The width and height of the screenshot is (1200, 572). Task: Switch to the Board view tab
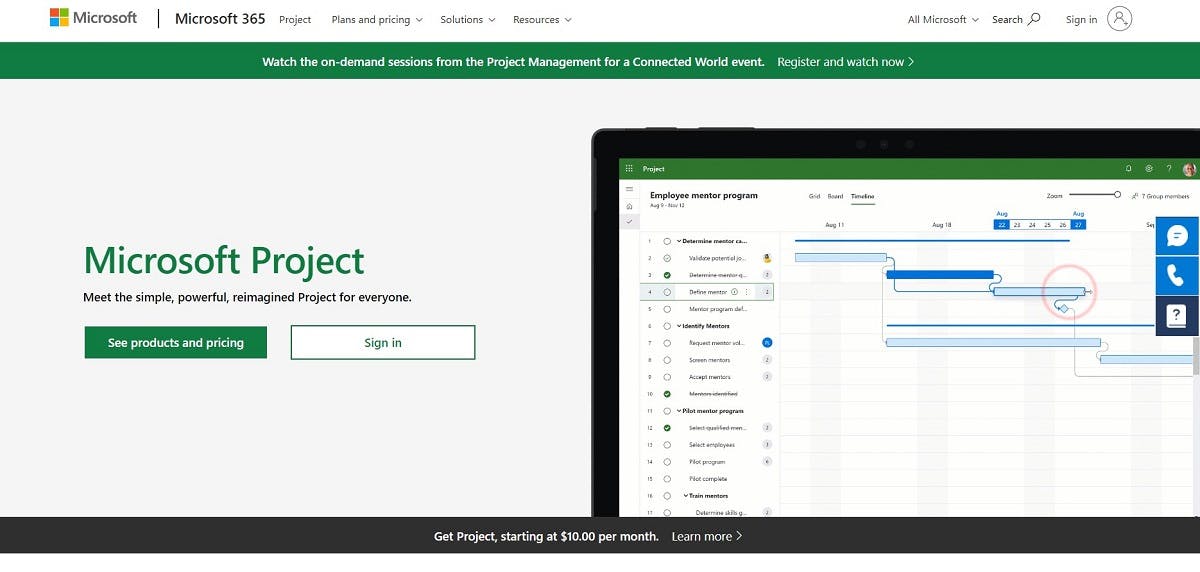coord(835,196)
